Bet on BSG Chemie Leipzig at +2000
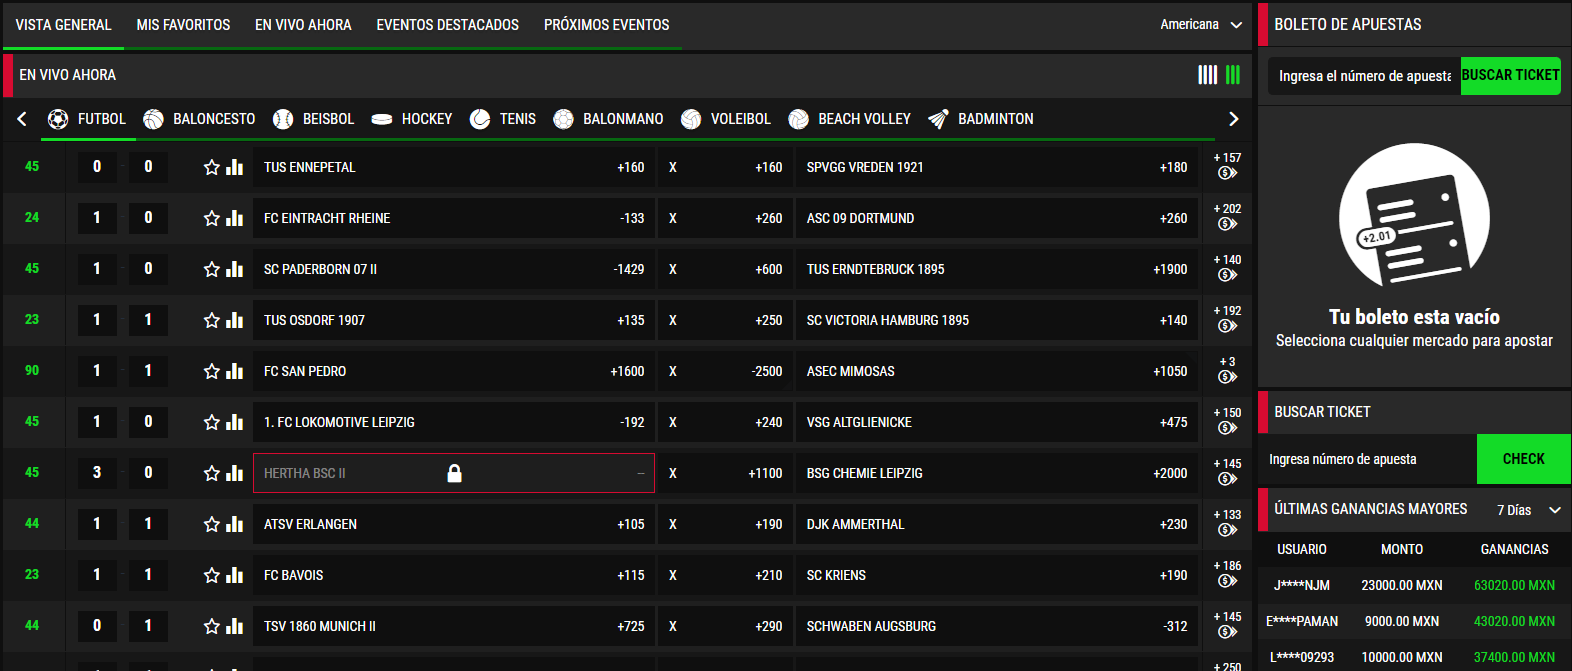This screenshot has width=1572, height=671. coord(997,473)
